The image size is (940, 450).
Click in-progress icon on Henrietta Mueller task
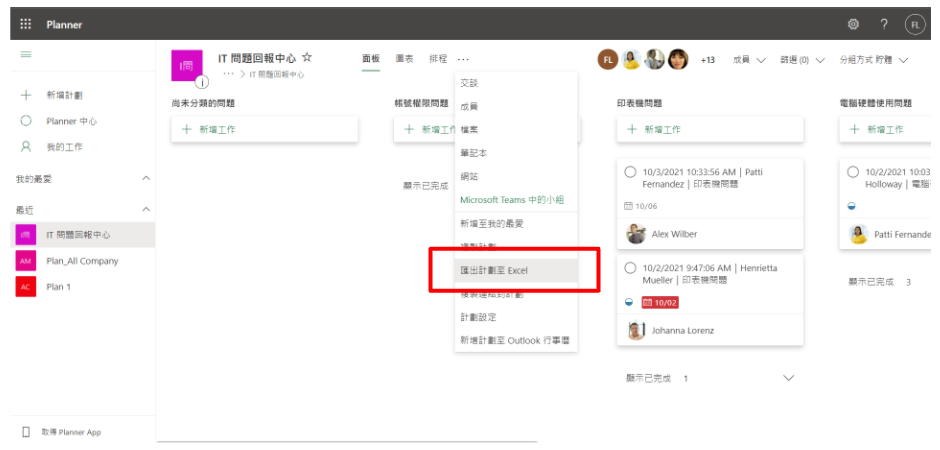629,303
